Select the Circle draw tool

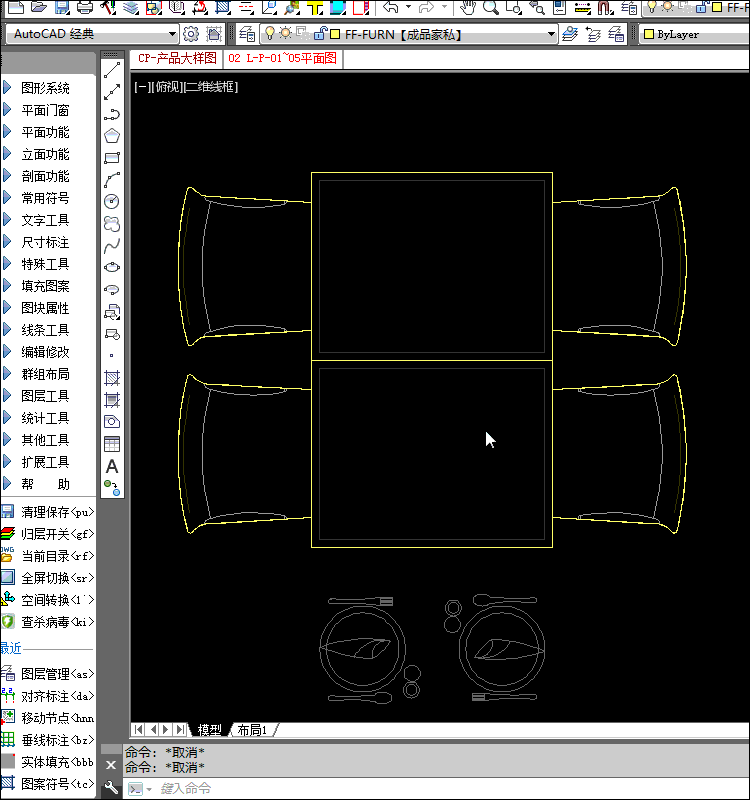click(x=112, y=202)
